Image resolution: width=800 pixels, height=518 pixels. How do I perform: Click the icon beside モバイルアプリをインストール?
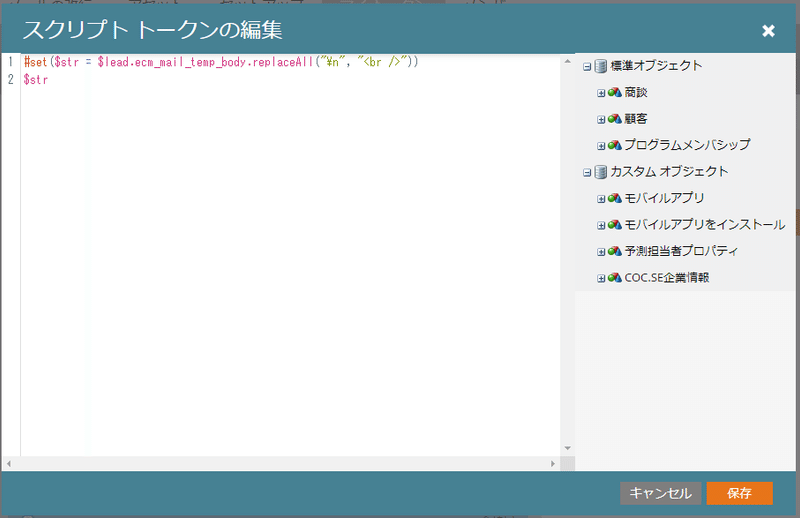614,225
